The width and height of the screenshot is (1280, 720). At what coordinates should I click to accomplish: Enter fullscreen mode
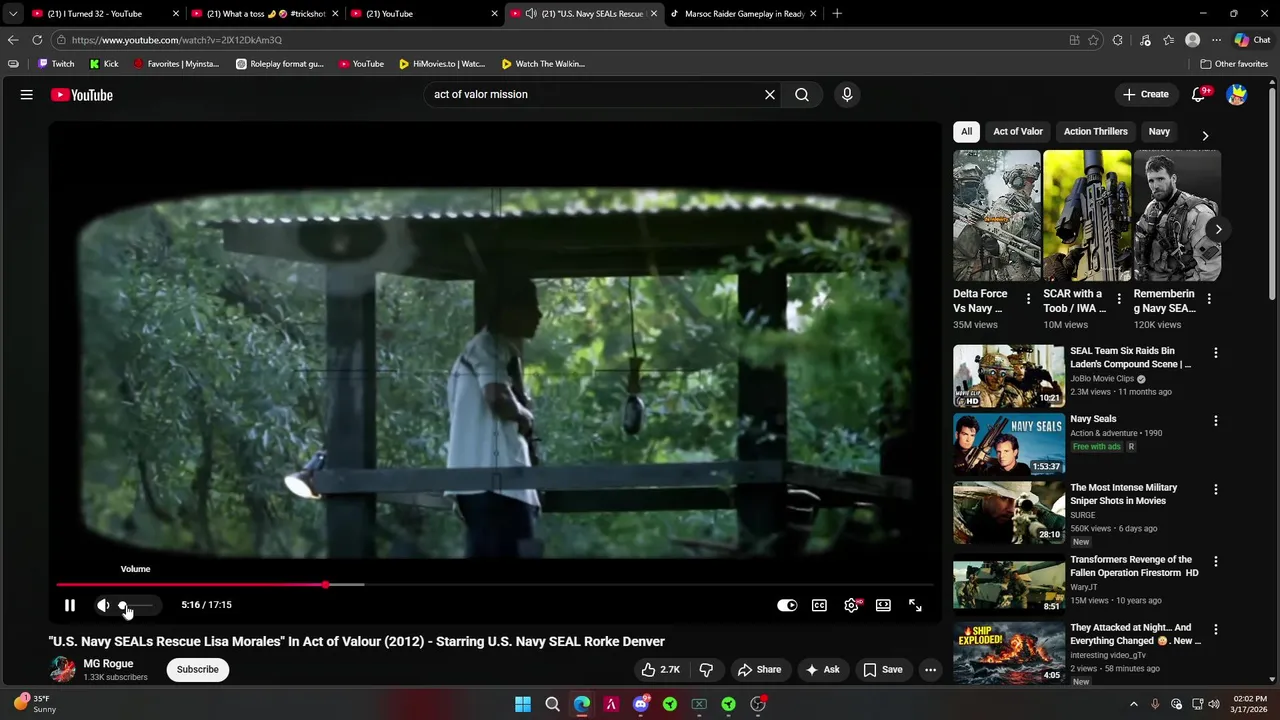[915, 605]
